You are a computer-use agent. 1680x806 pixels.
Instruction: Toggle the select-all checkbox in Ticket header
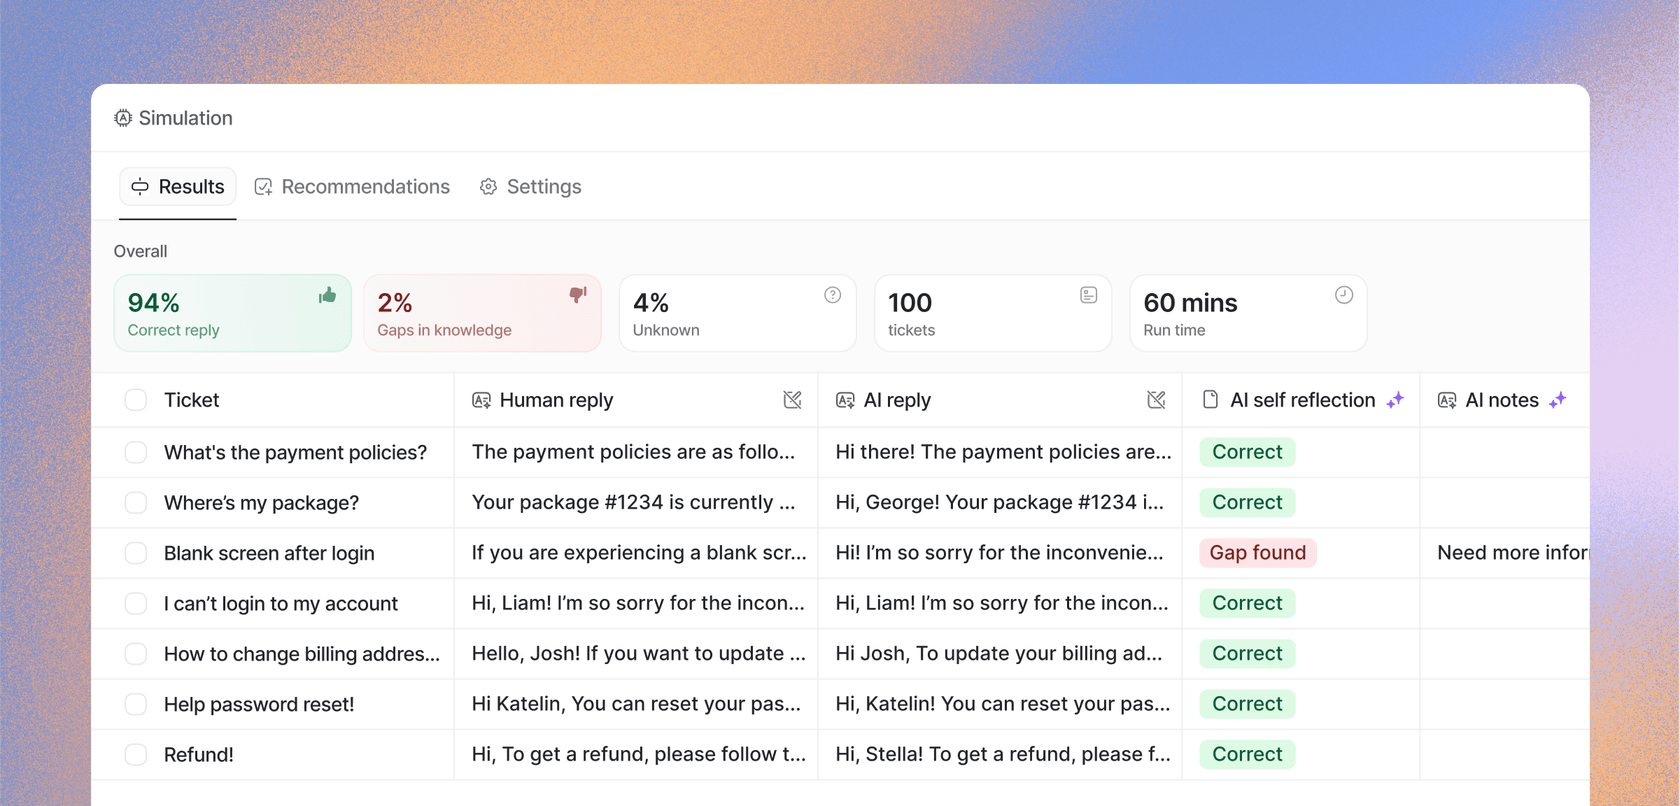point(136,400)
